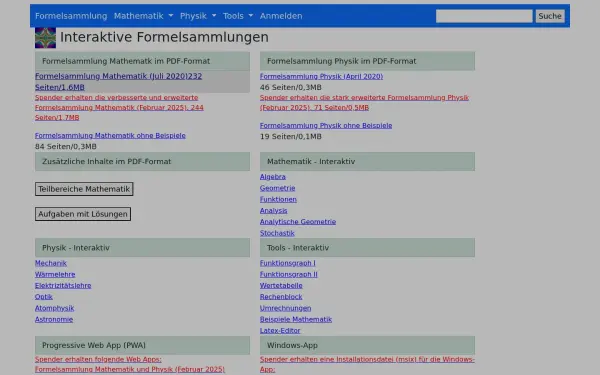Screen dimensions: 600x375
Task: Open the Umrechnungen tool link
Action: 285,308
